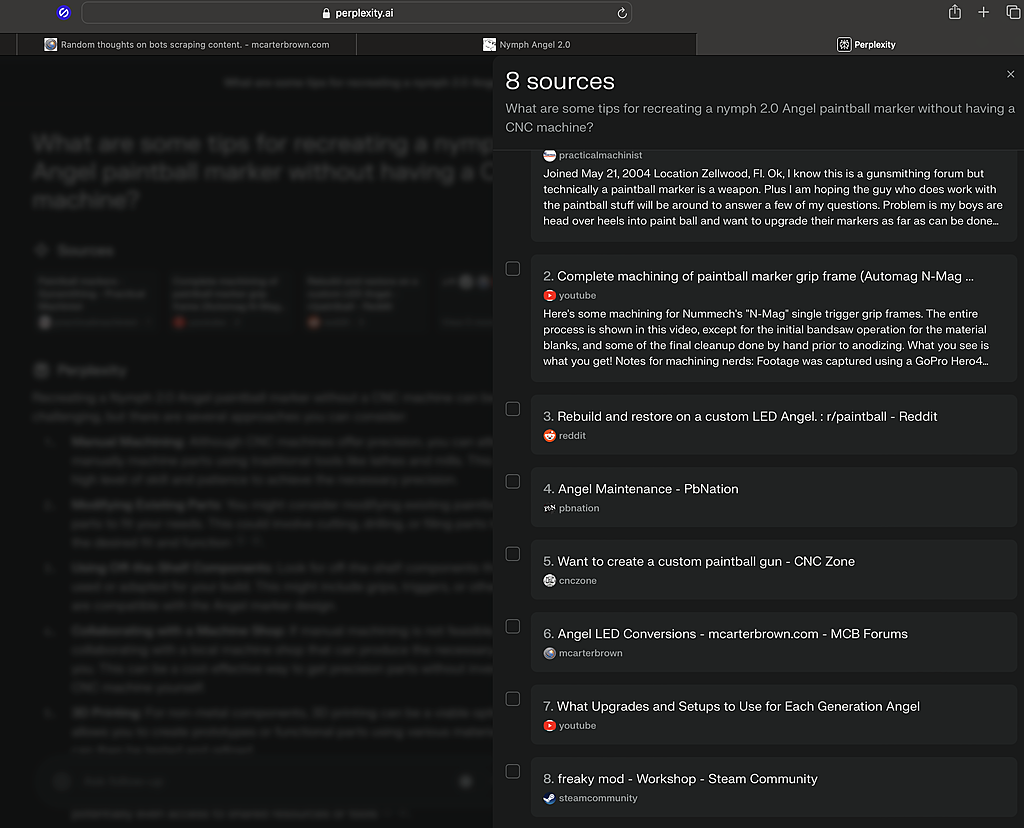The width and height of the screenshot is (1024, 828).
Task: Add a new tab with plus icon
Action: [x=983, y=12]
